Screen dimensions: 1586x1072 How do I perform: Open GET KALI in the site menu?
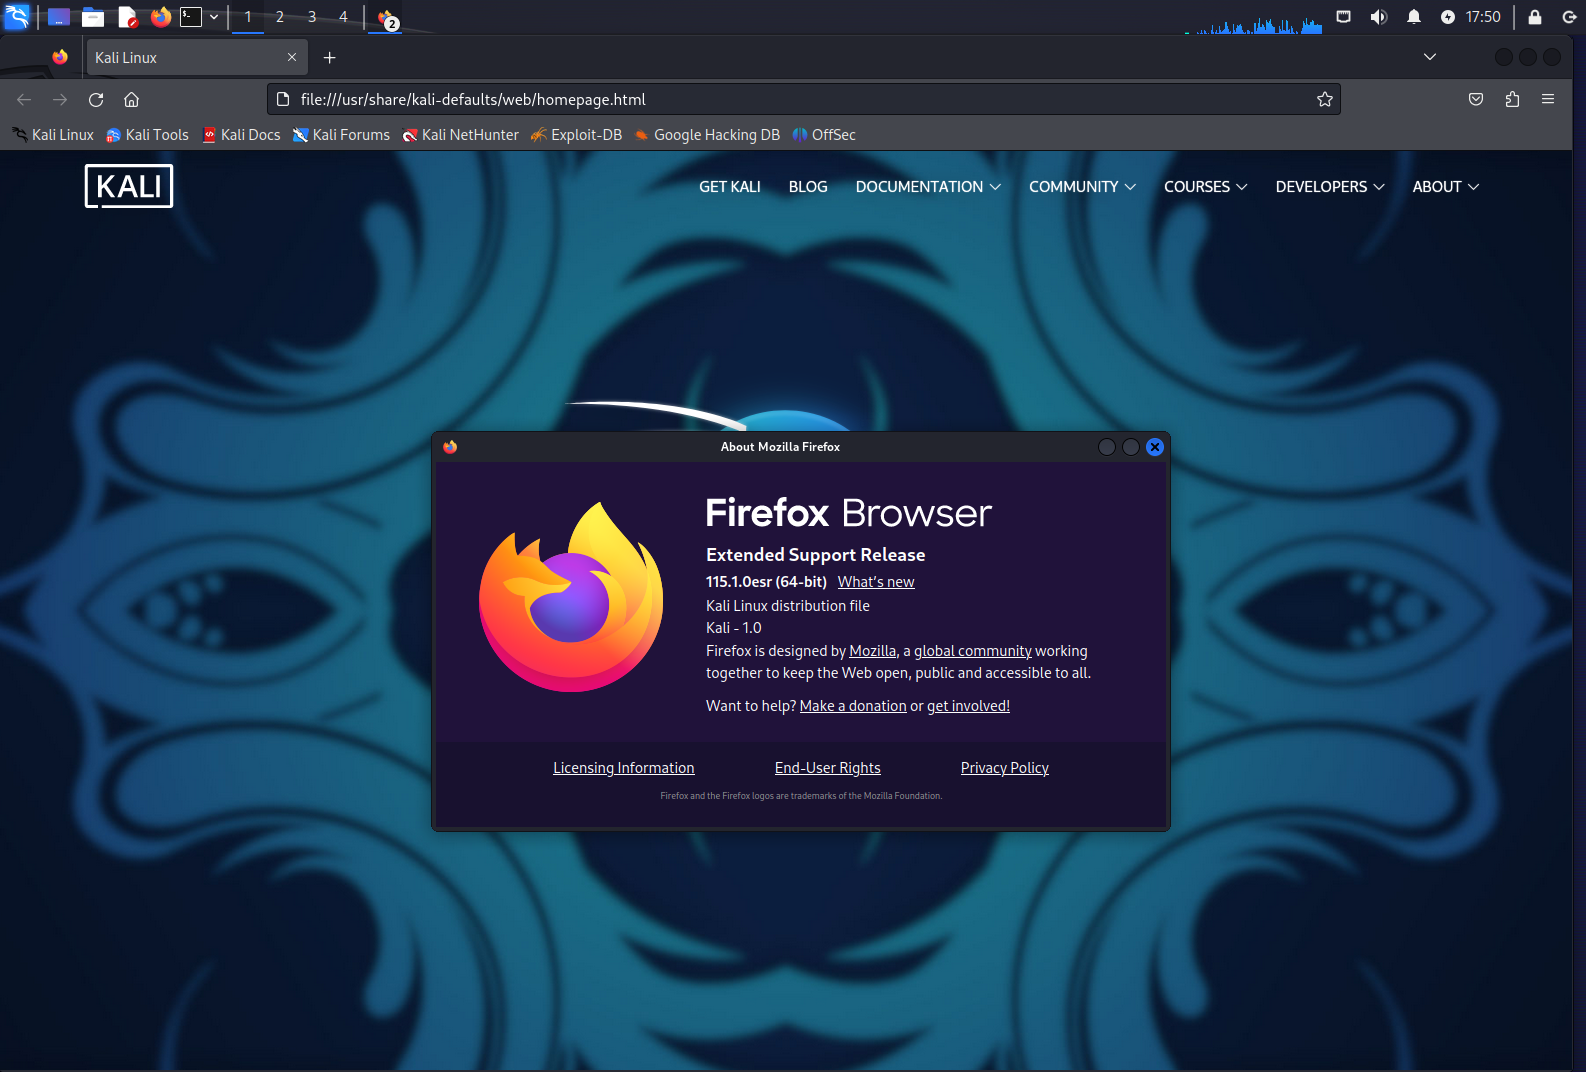[x=730, y=187]
